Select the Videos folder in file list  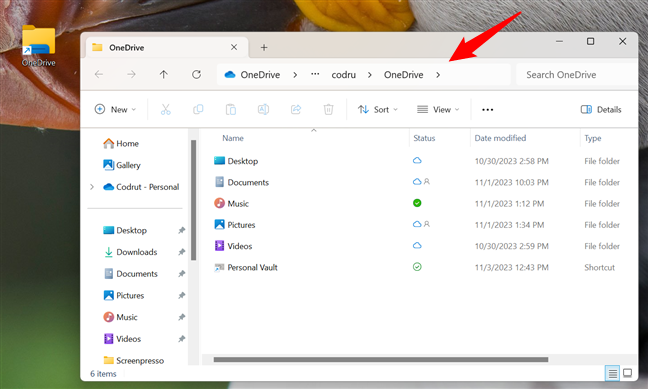233,246
